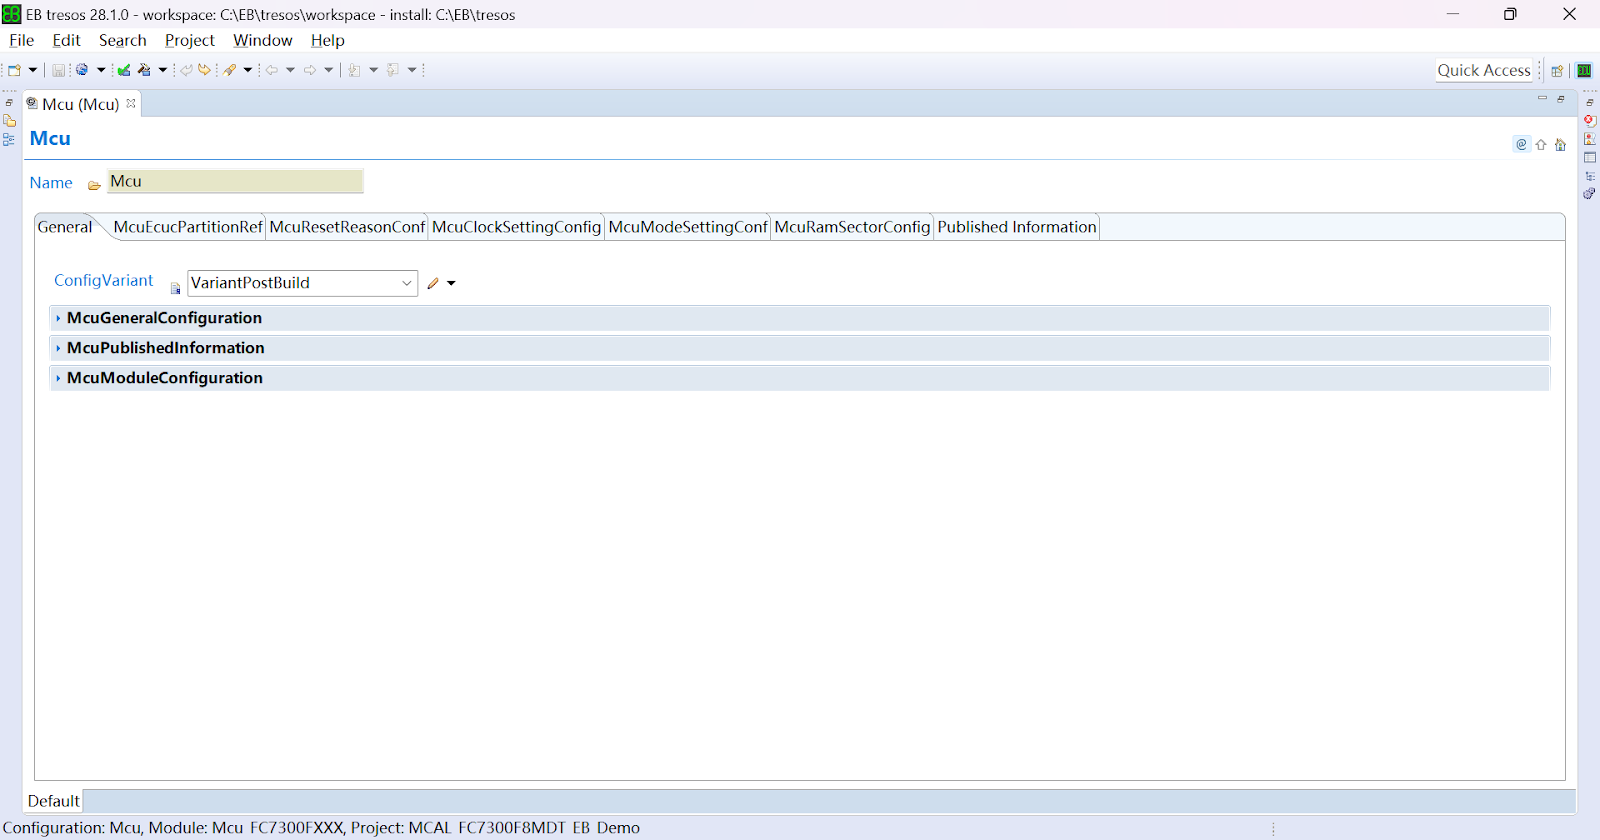Switch to the McuModeSettingConf tab

coord(688,227)
